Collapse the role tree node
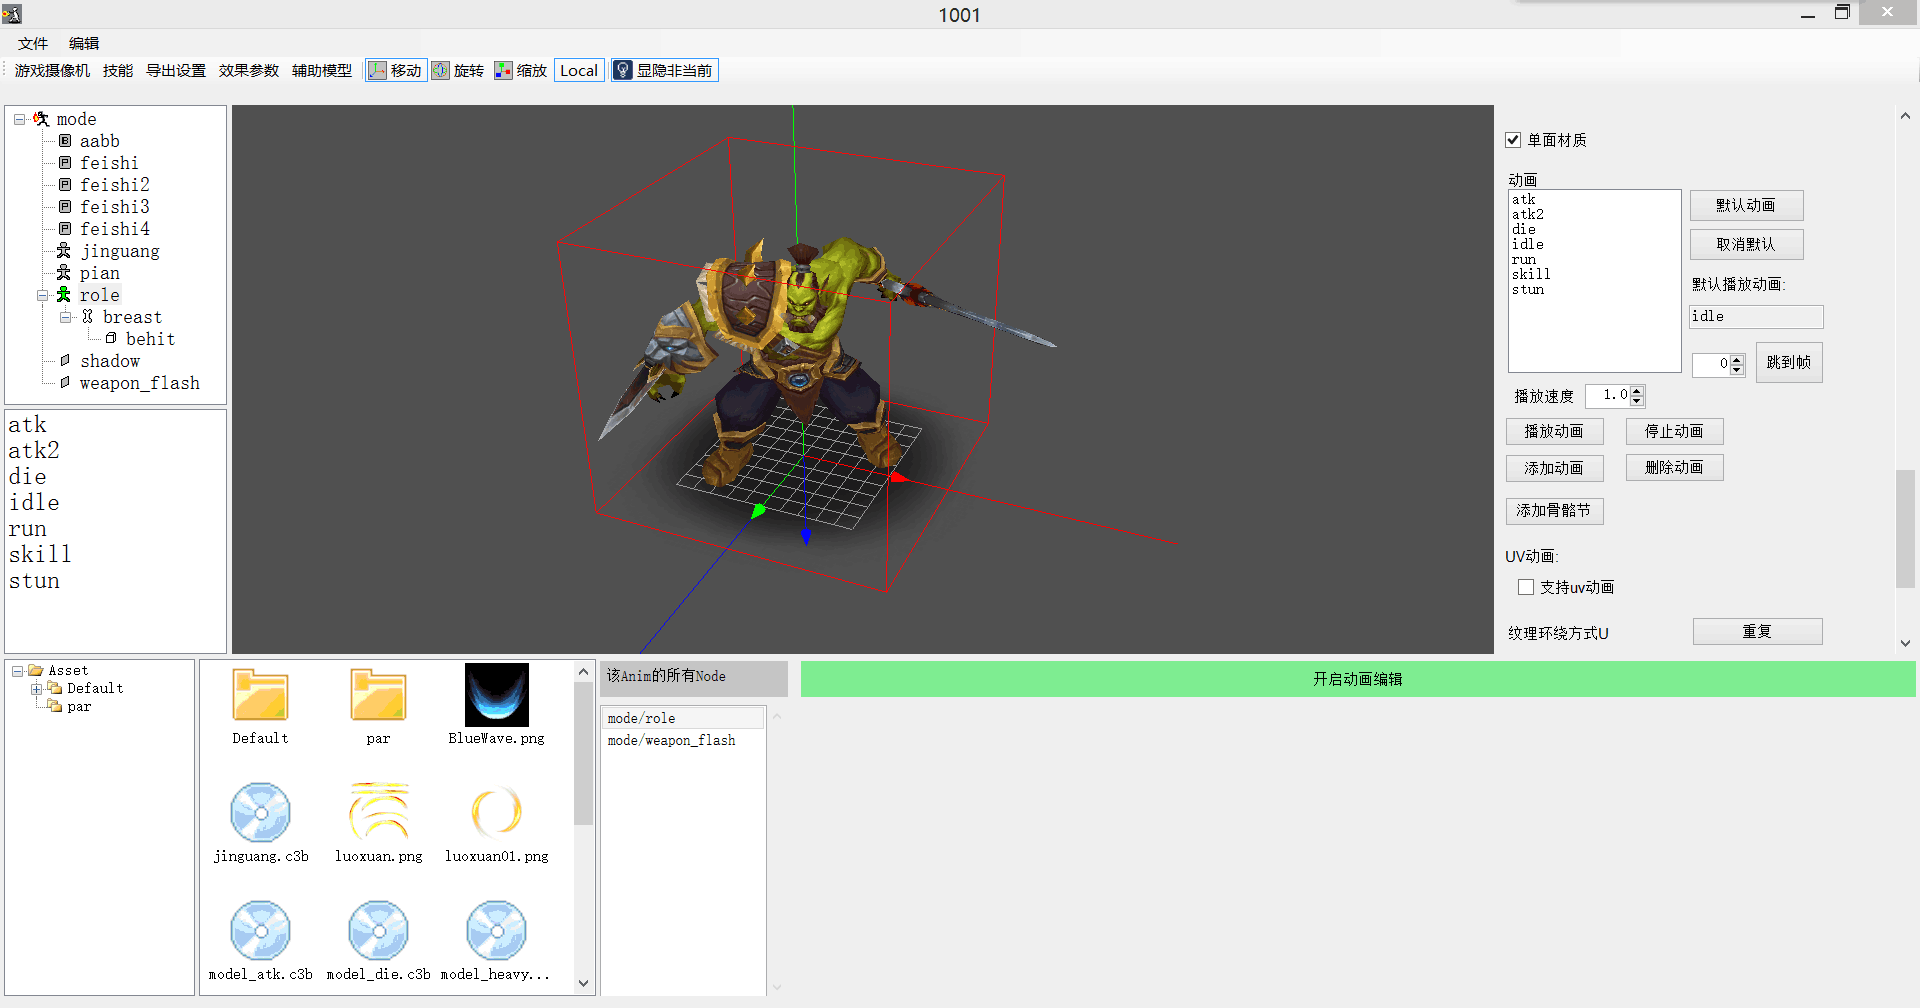1920x1008 pixels. click(42, 295)
